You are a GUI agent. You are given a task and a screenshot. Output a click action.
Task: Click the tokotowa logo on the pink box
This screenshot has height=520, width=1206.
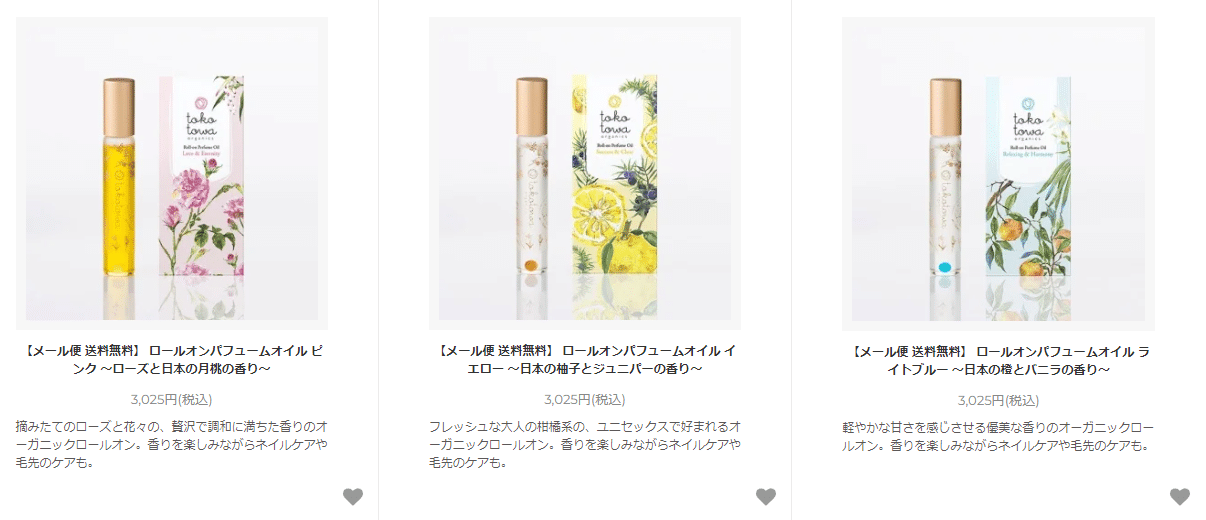coord(200,116)
